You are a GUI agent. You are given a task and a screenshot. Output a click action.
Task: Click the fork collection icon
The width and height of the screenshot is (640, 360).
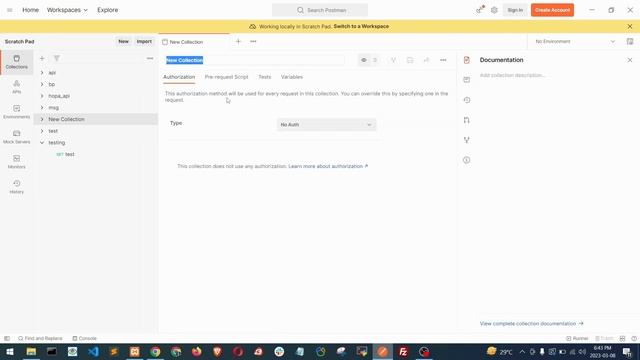pos(393,60)
